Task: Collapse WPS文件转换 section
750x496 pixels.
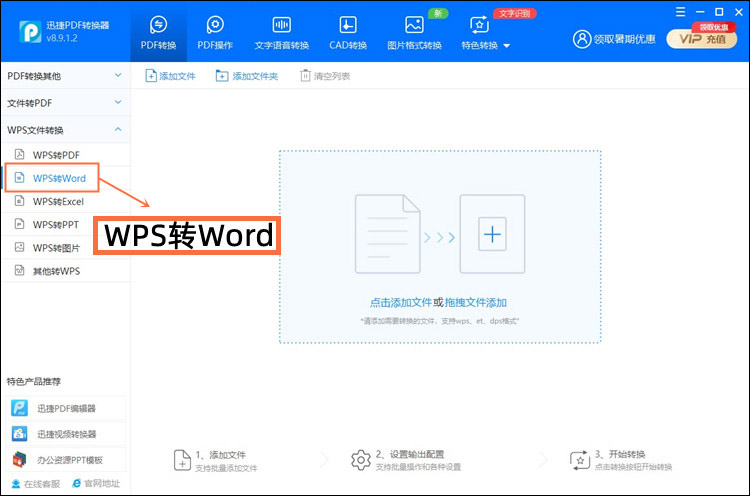Action: 65,130
